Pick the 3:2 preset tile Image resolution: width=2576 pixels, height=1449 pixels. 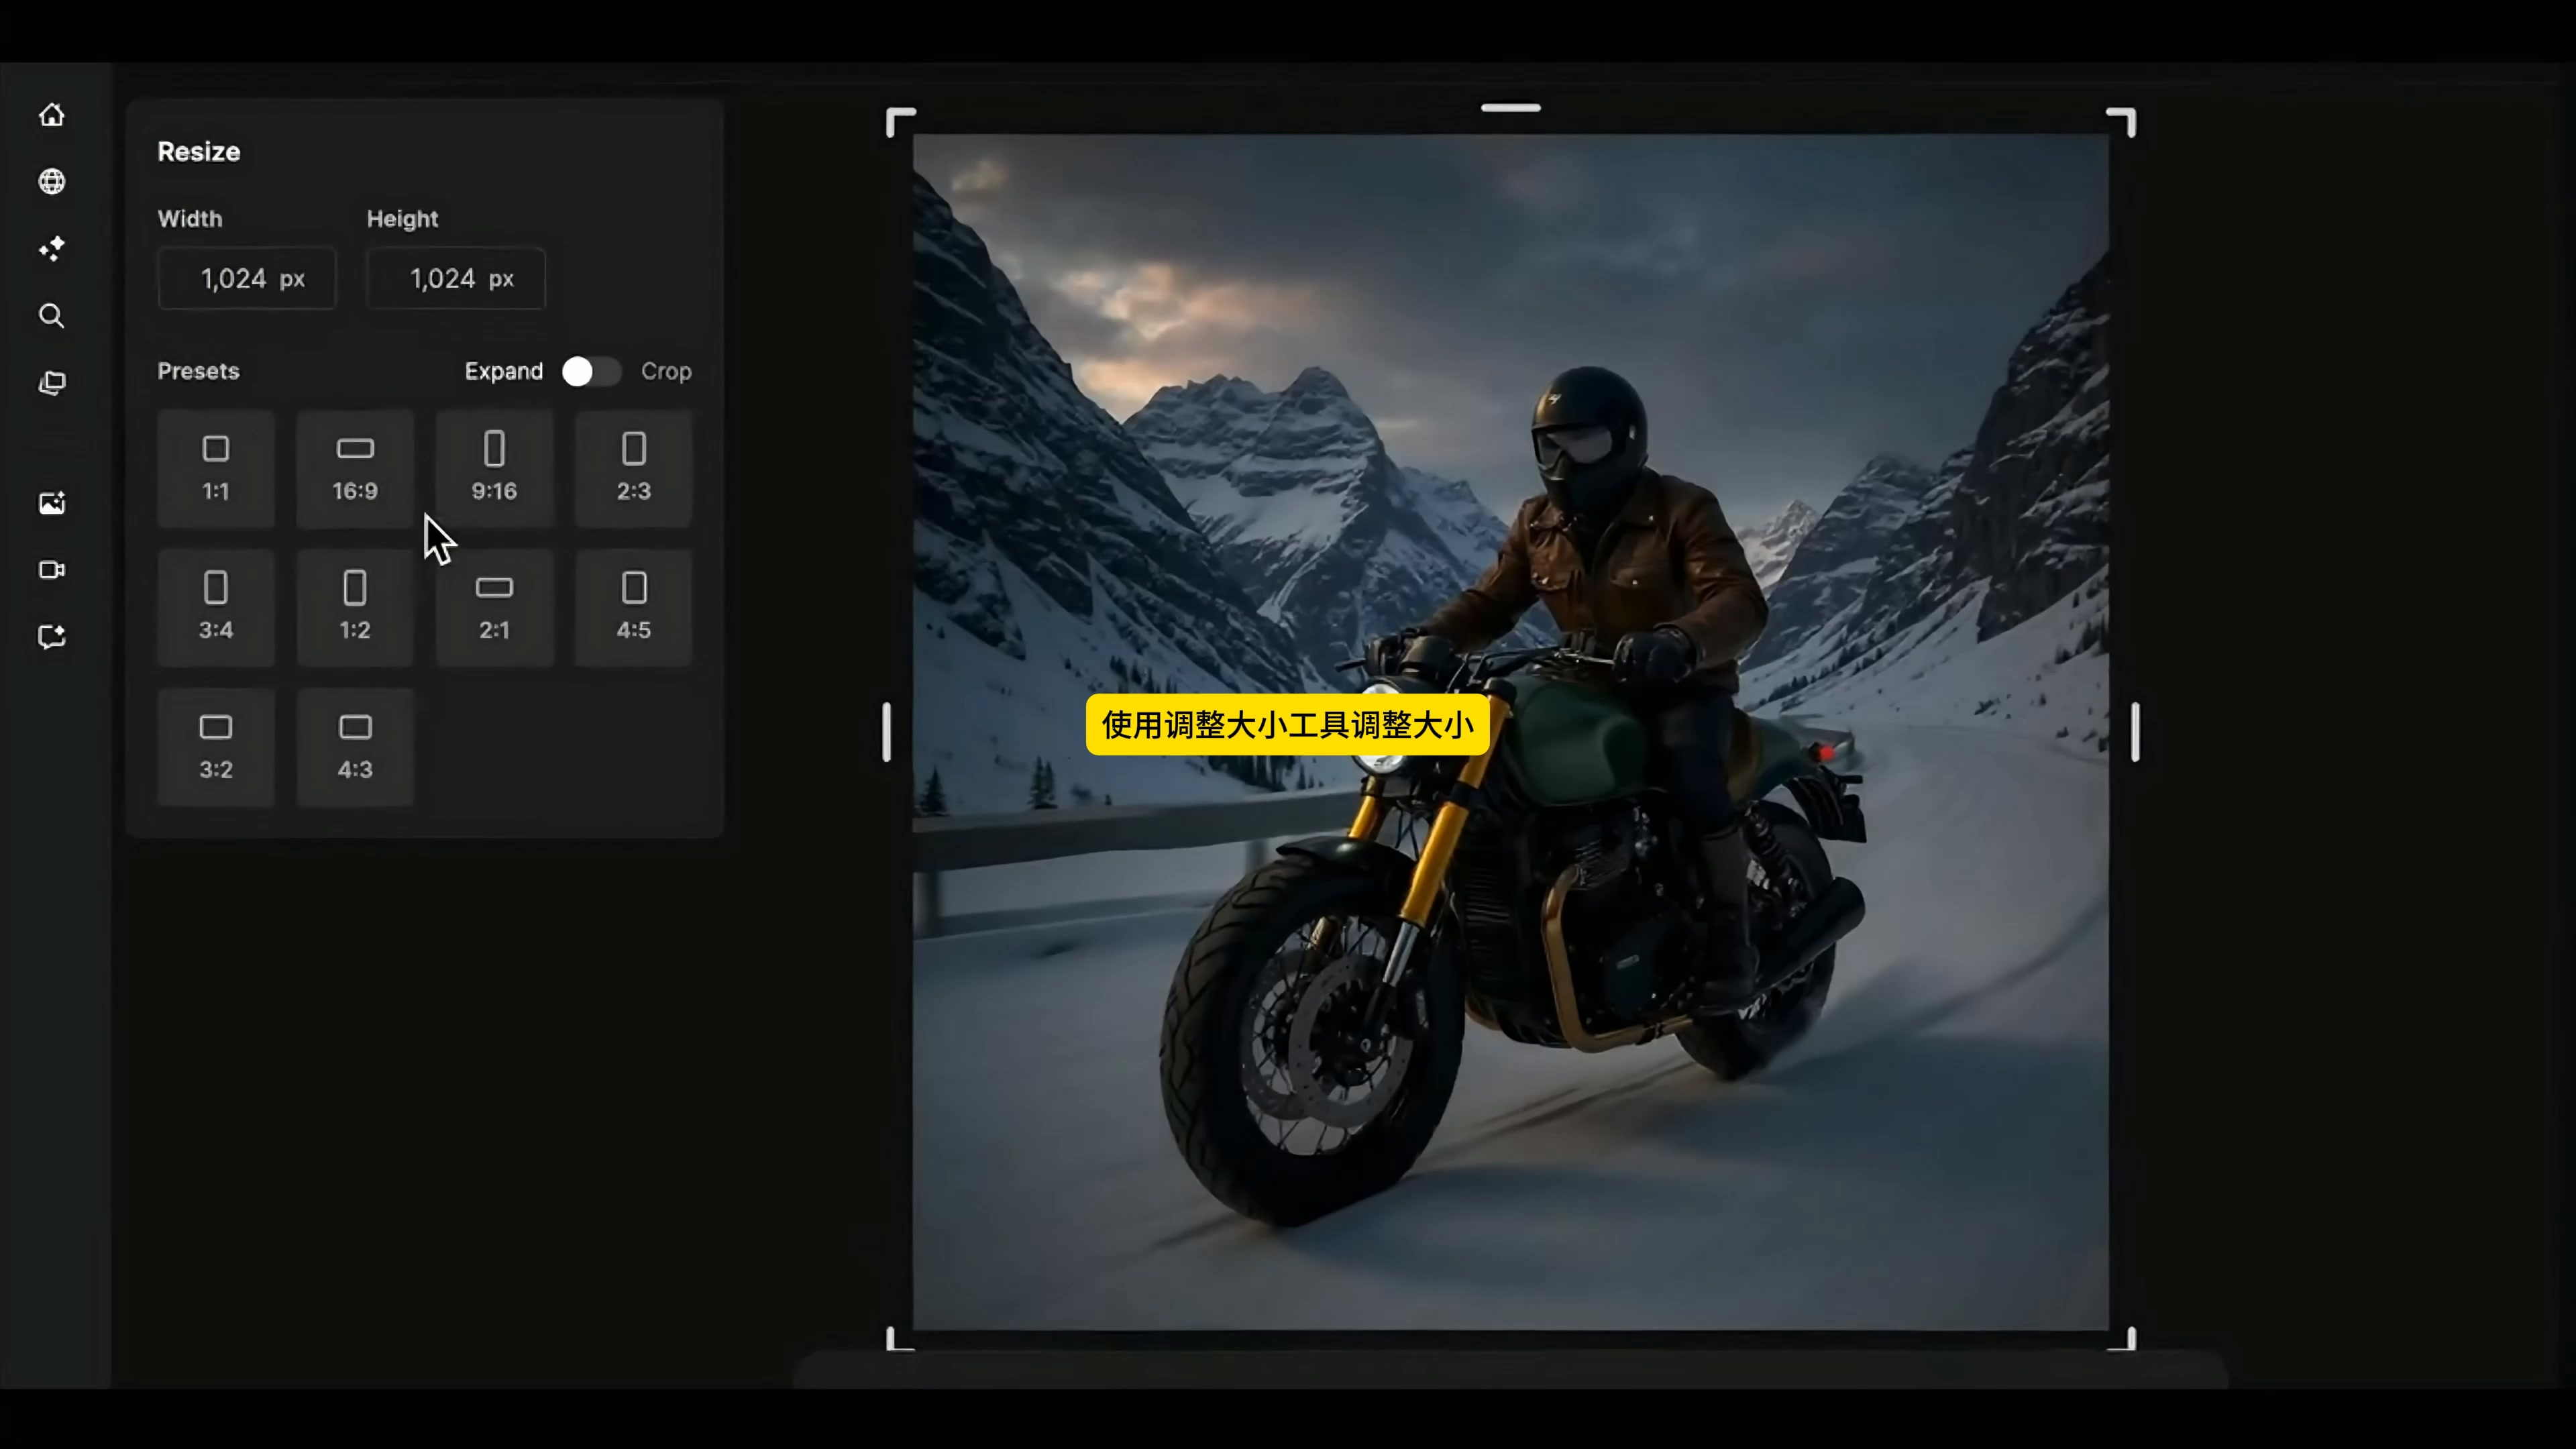click(x=216, y=747)
